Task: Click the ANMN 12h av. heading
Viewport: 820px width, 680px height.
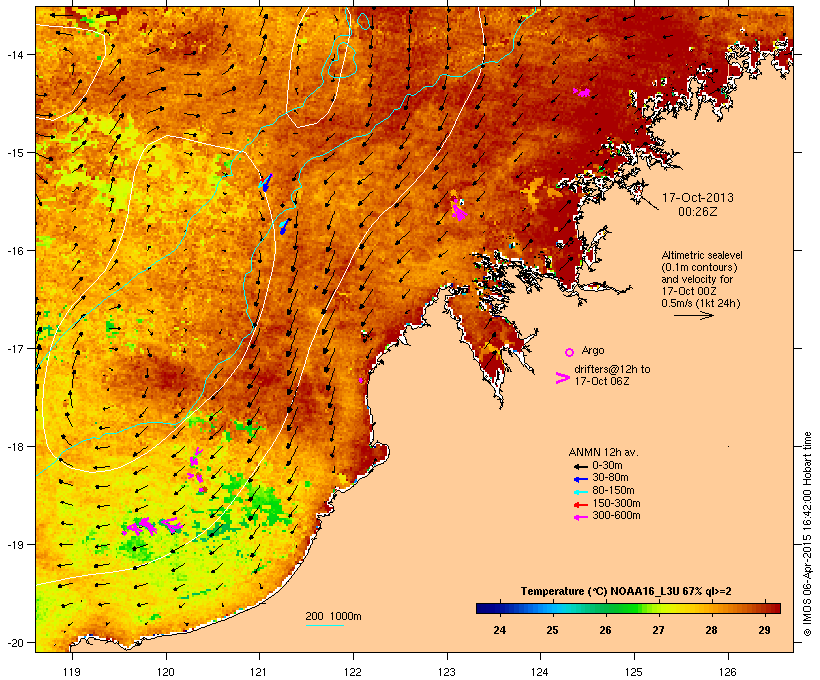Action: [x=603, y=452]
